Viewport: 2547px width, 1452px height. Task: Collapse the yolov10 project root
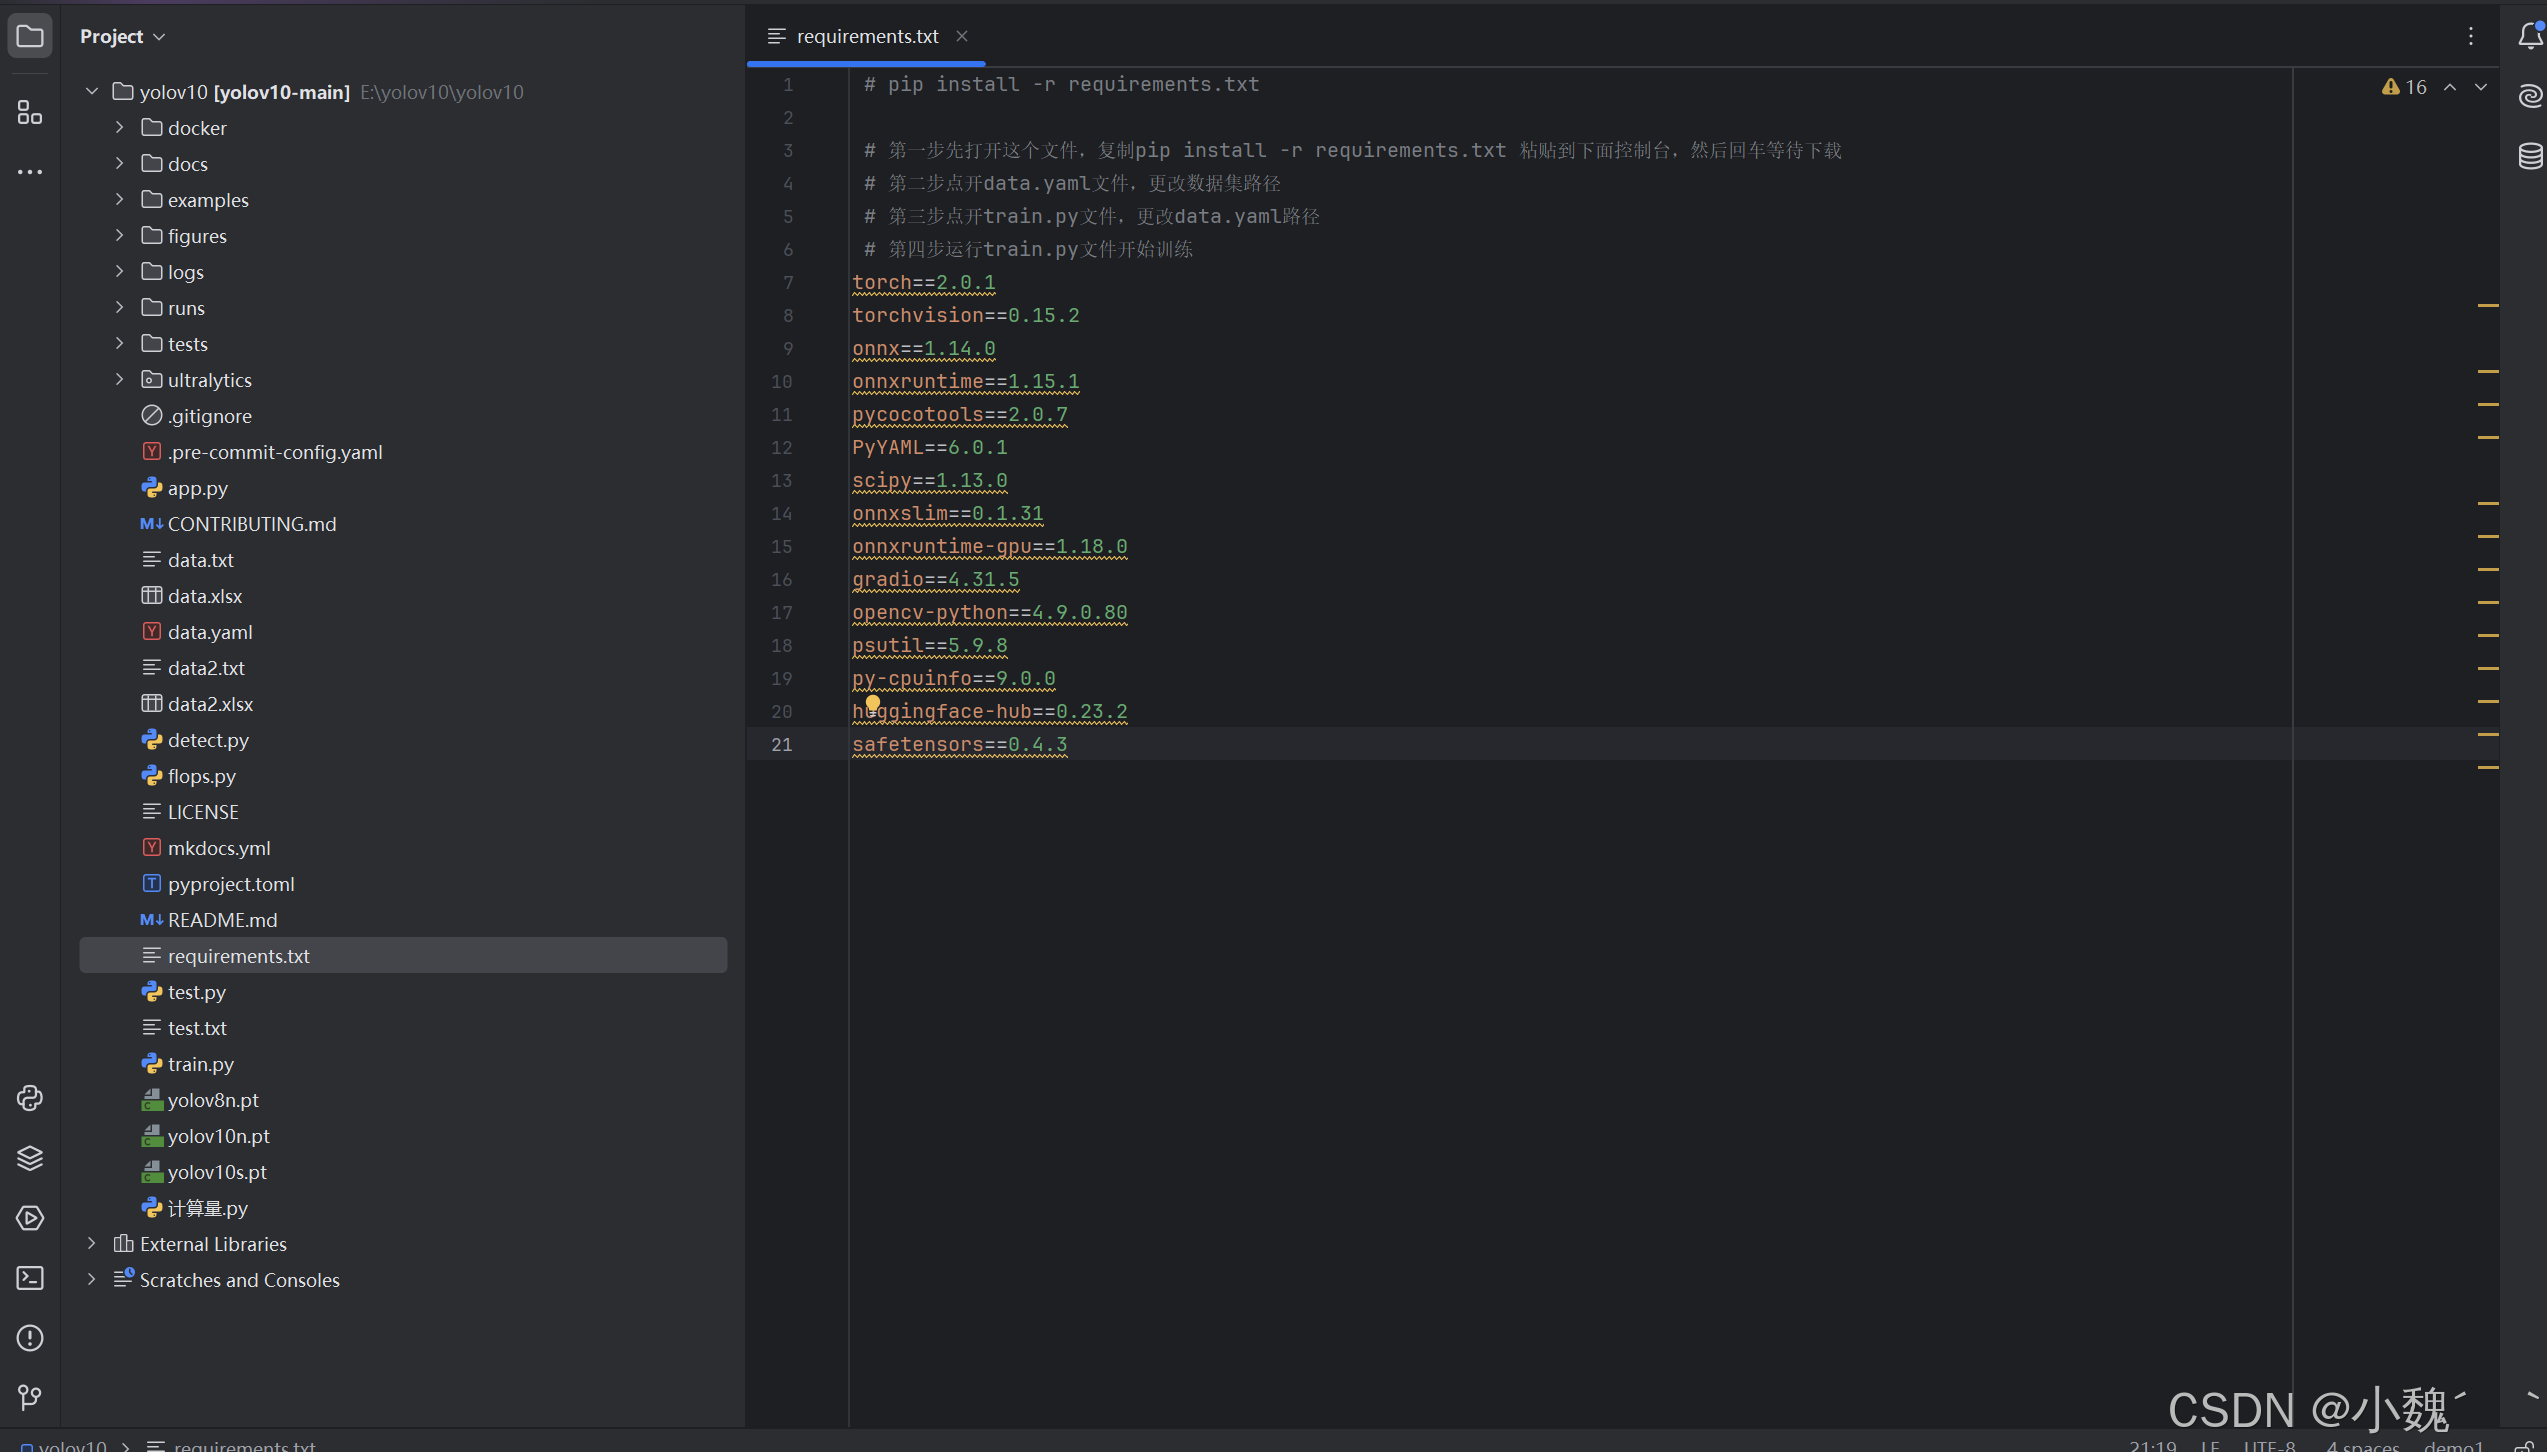click(91, 92)
